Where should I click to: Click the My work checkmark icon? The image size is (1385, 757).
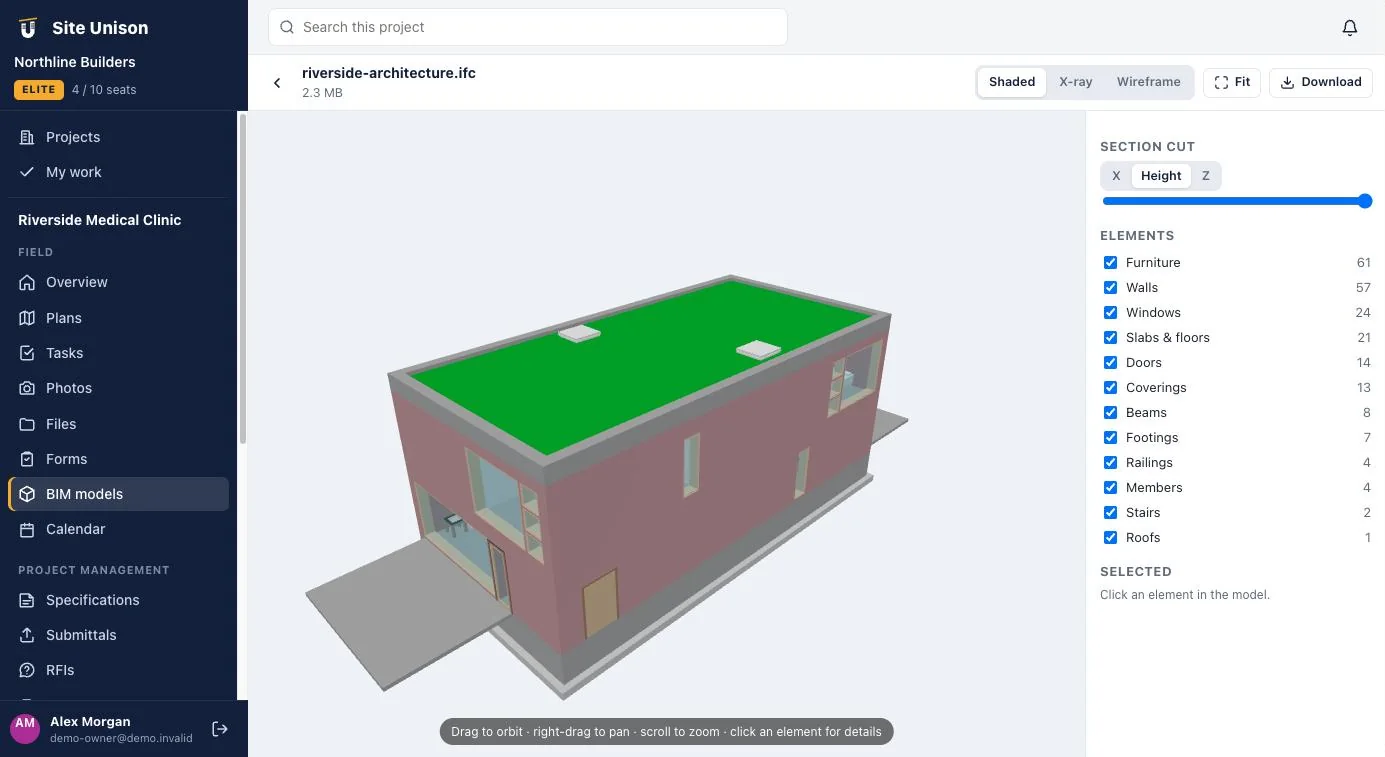[x=27, y=172]
